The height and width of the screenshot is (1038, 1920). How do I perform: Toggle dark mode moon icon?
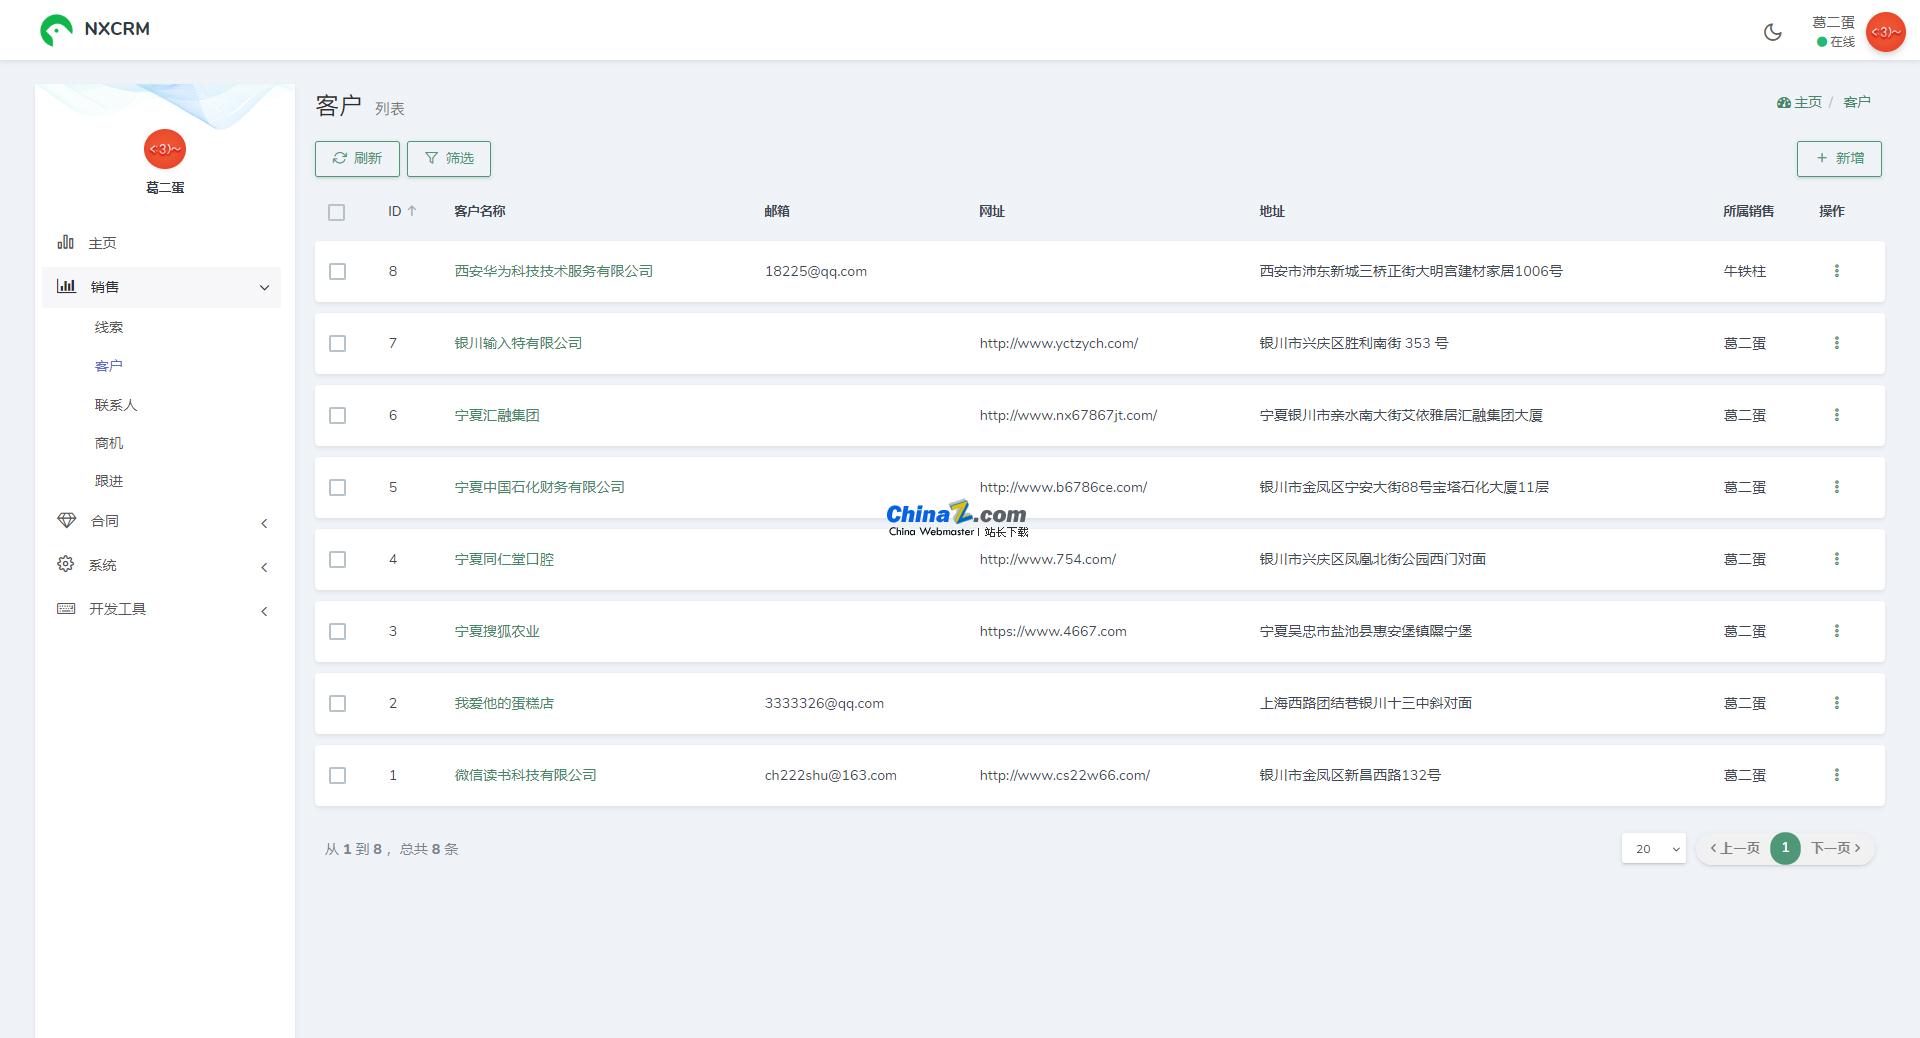click(1772, 32)
